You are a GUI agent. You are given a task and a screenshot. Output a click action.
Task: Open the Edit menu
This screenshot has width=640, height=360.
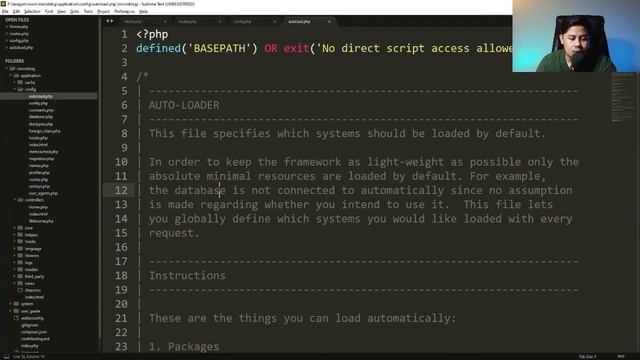click(16, 11)
